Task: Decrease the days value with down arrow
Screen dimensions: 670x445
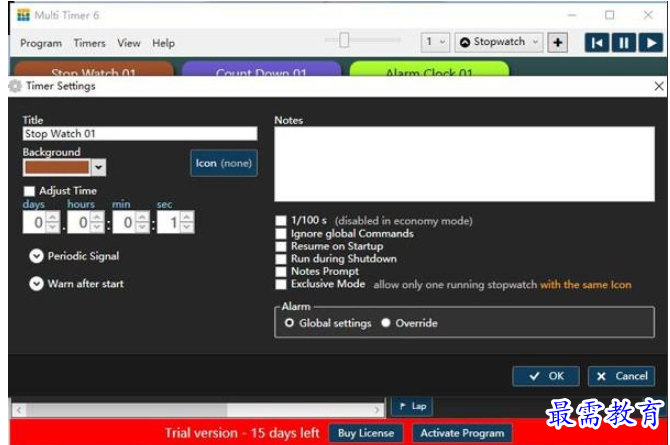Action: click(53, 227)
